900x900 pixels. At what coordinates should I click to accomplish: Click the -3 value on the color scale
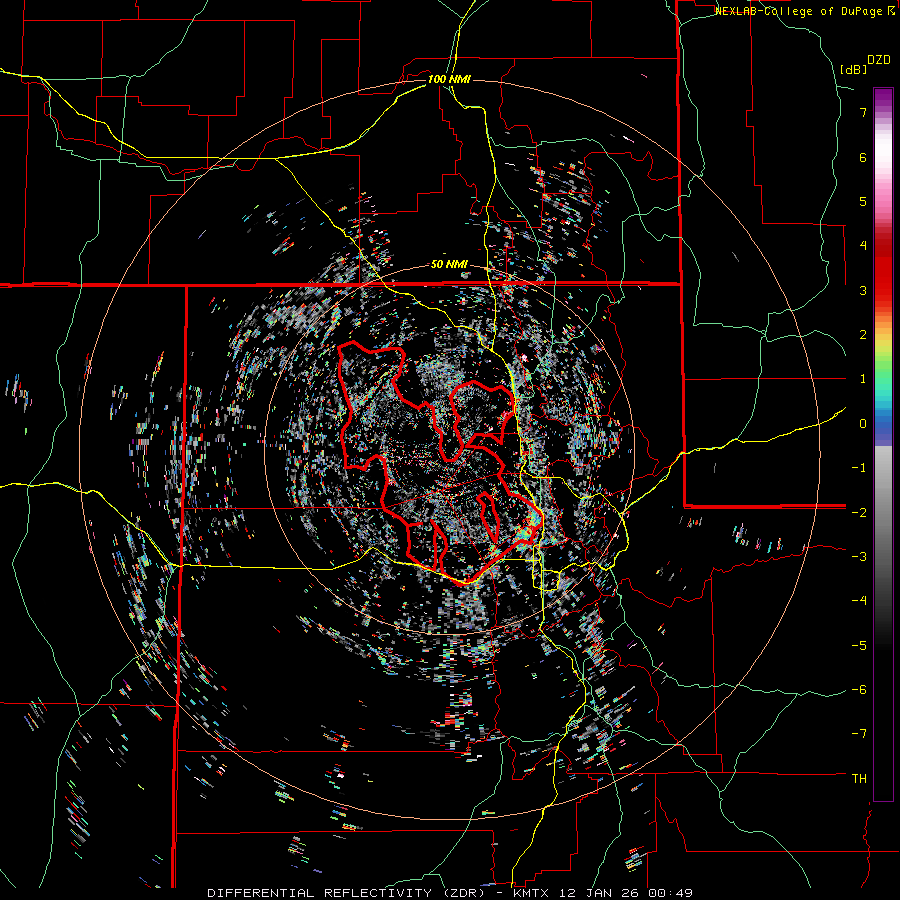[859, 557]
